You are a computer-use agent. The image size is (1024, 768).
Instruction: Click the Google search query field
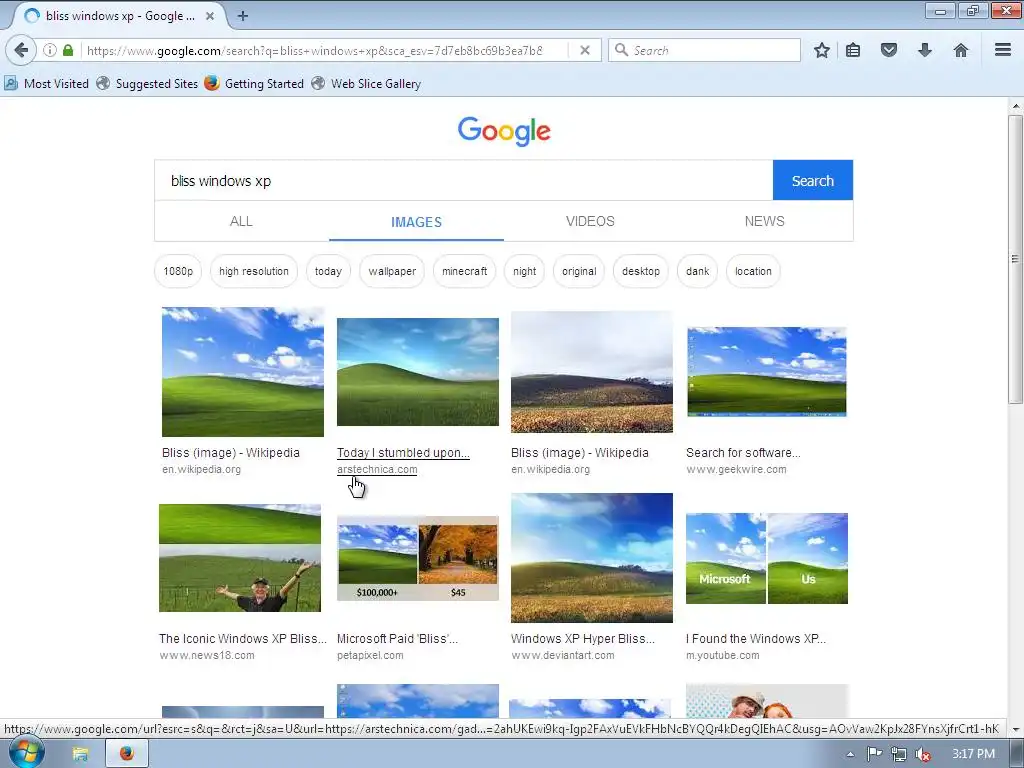pyautogui.click(x=464, y=181)
